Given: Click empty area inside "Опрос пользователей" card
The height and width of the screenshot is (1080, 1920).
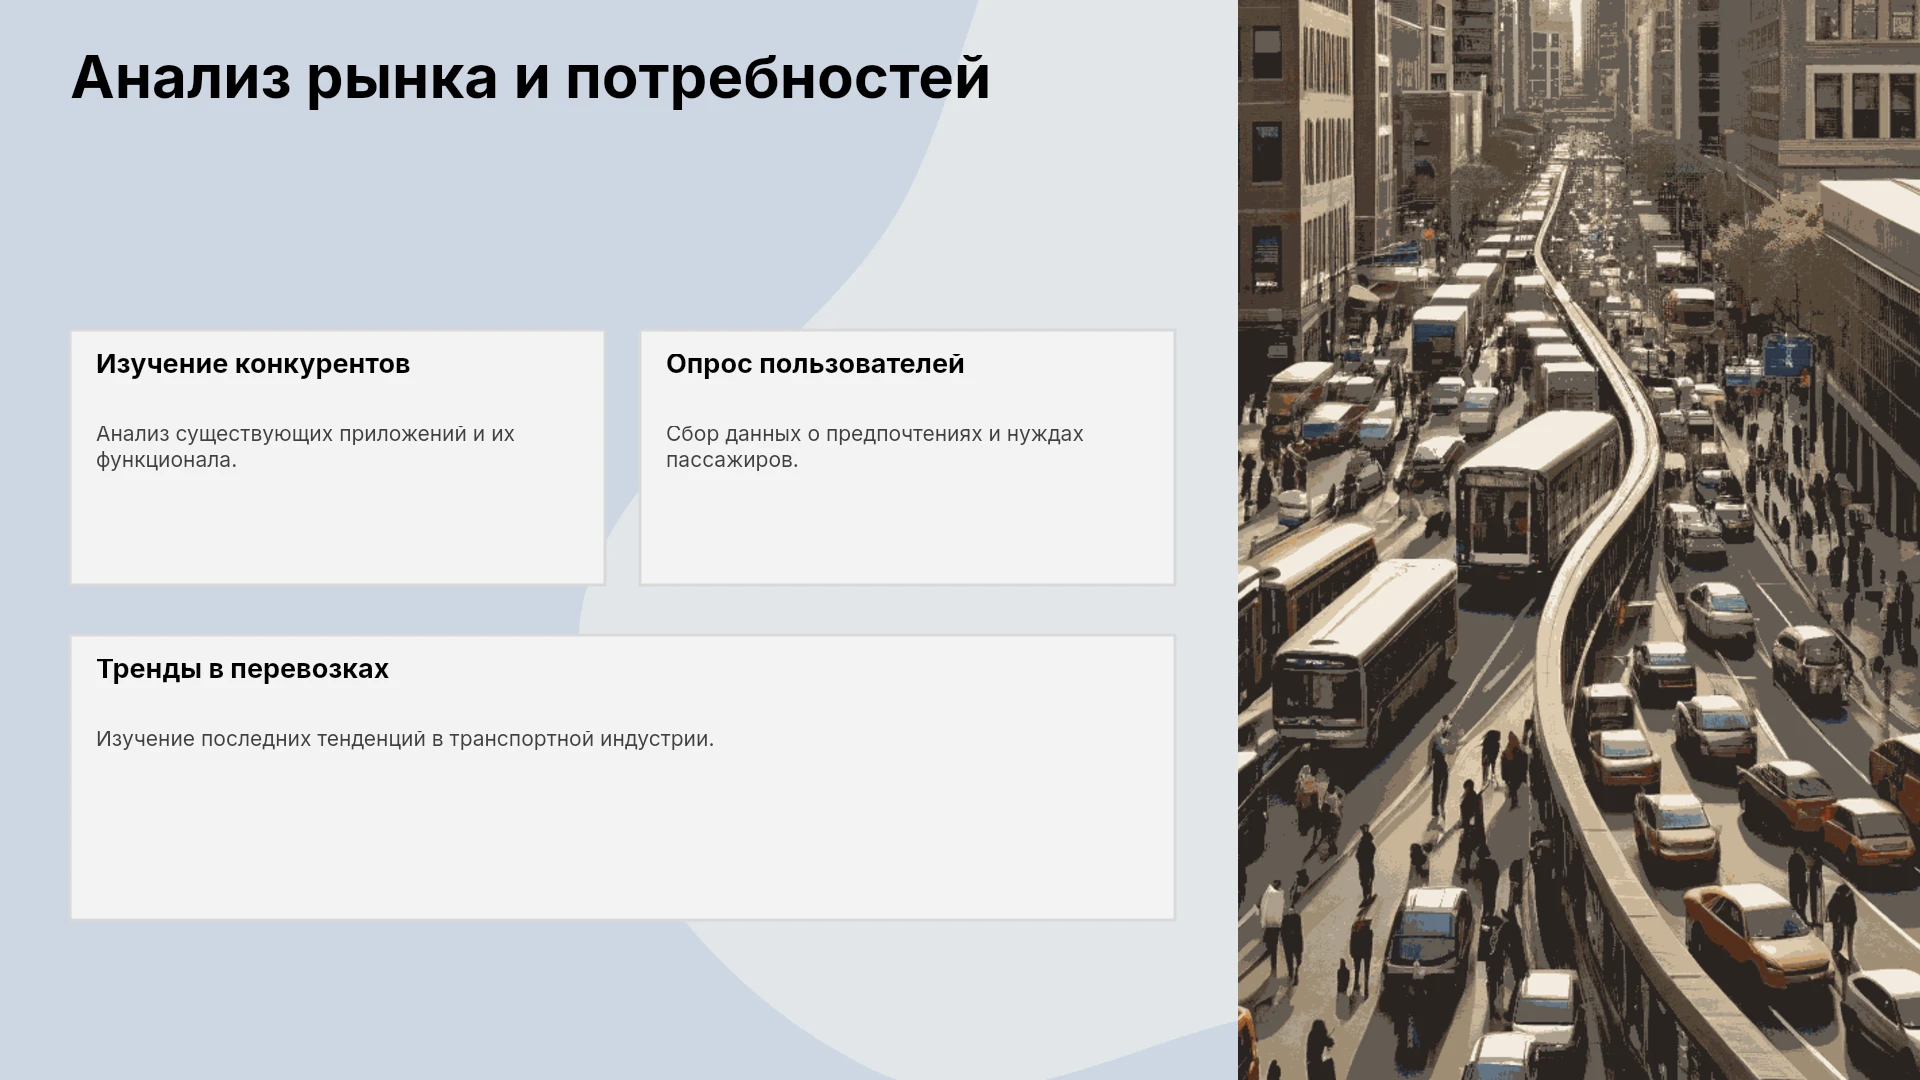Looking at the screenshot, I should pos(907,530).
